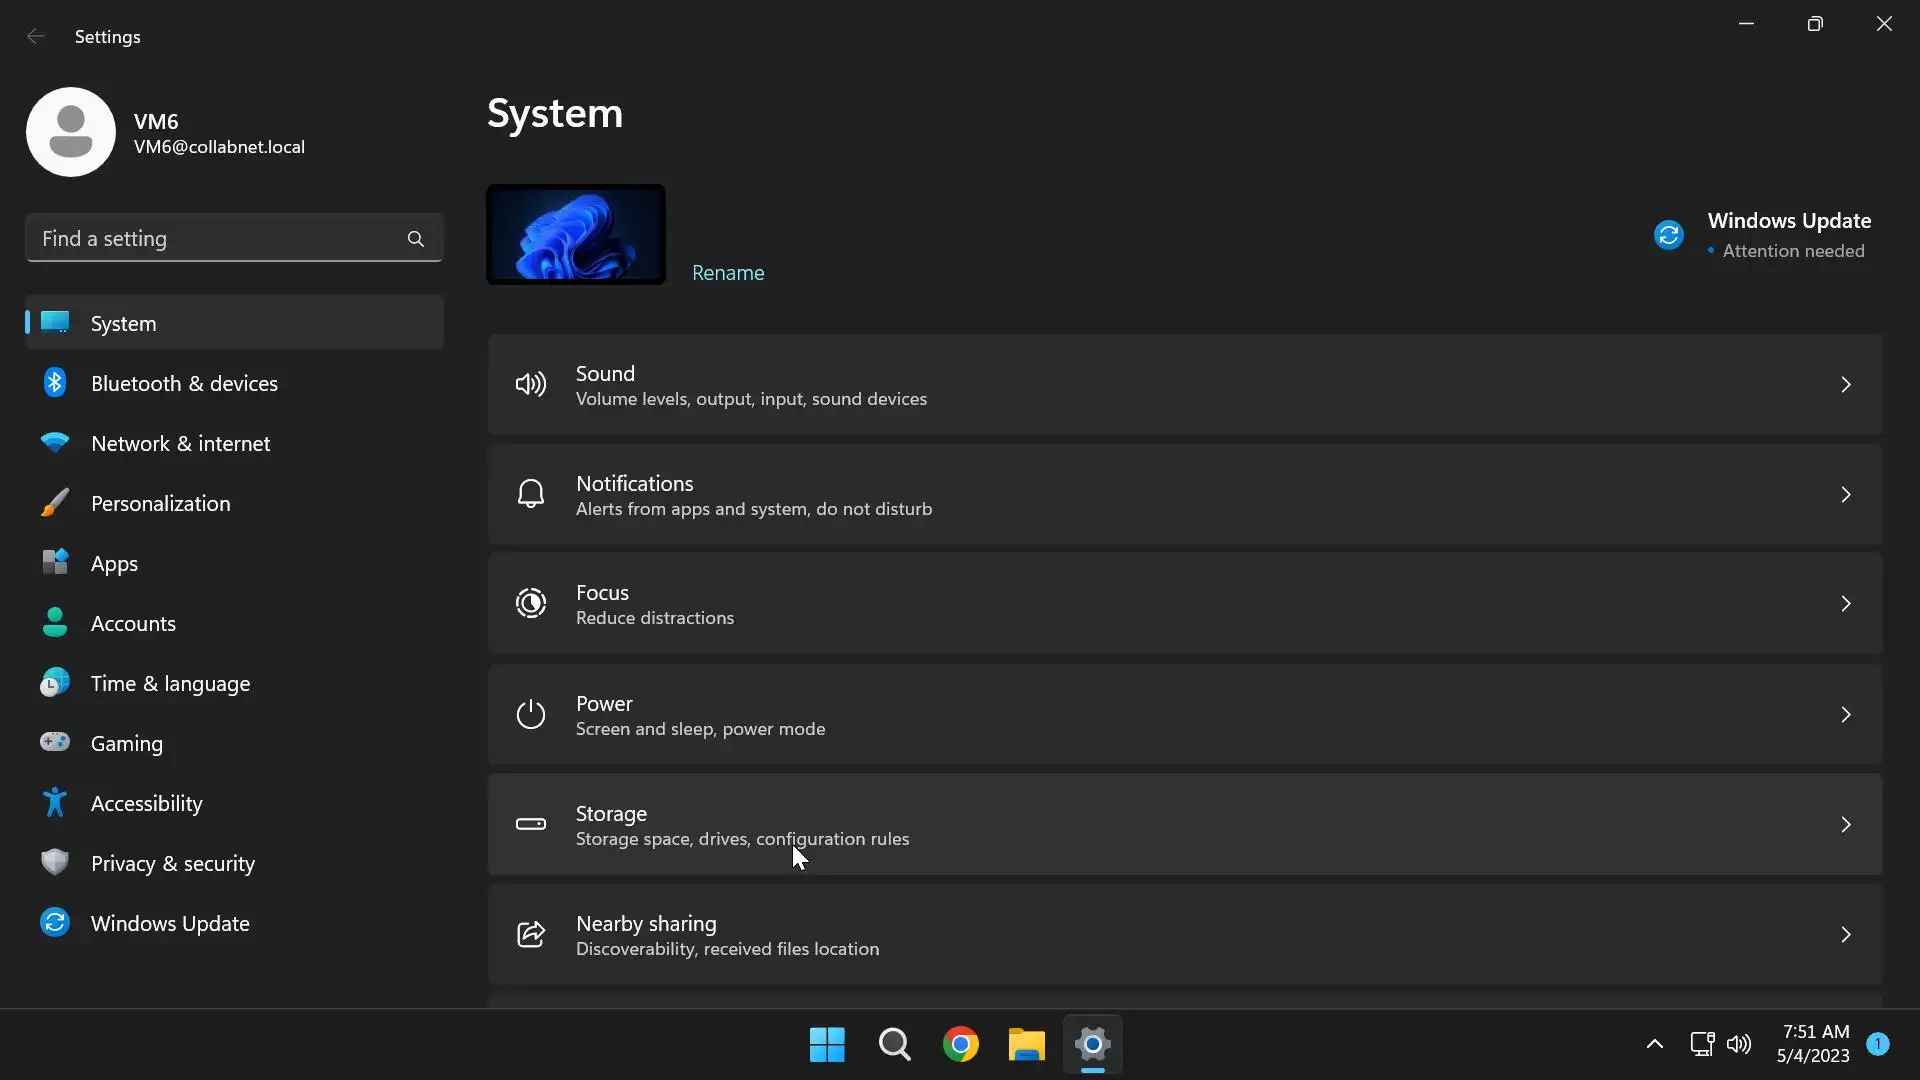Click the Bluetooth icon in sidebar
Image resolution: width=1920 pixels, height=1080 pixels.
[x=55, y=383]
